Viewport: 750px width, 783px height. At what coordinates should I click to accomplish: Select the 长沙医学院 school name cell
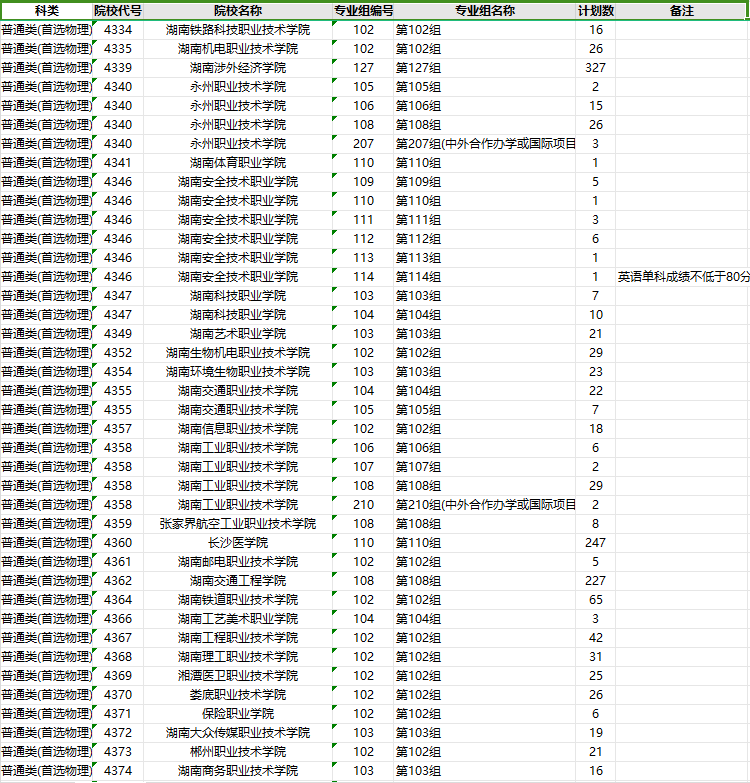pyautogui.click(x=237, y=543)
